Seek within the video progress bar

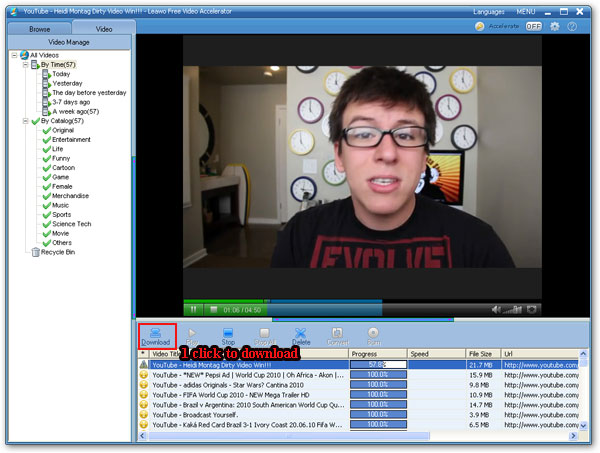(x=362, y=301)
